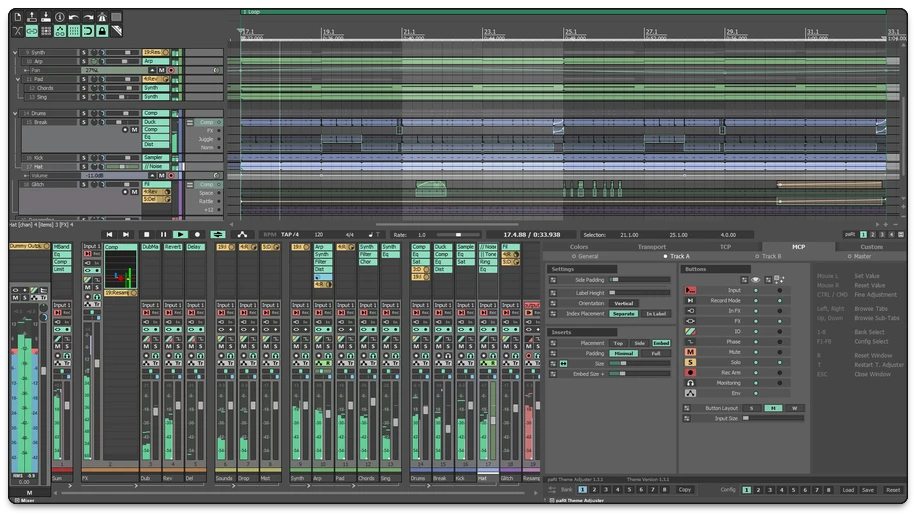Click the Record button in transport bar
Image resolution: width=916 pixels, height=516 pixels.
pos(198,234)
